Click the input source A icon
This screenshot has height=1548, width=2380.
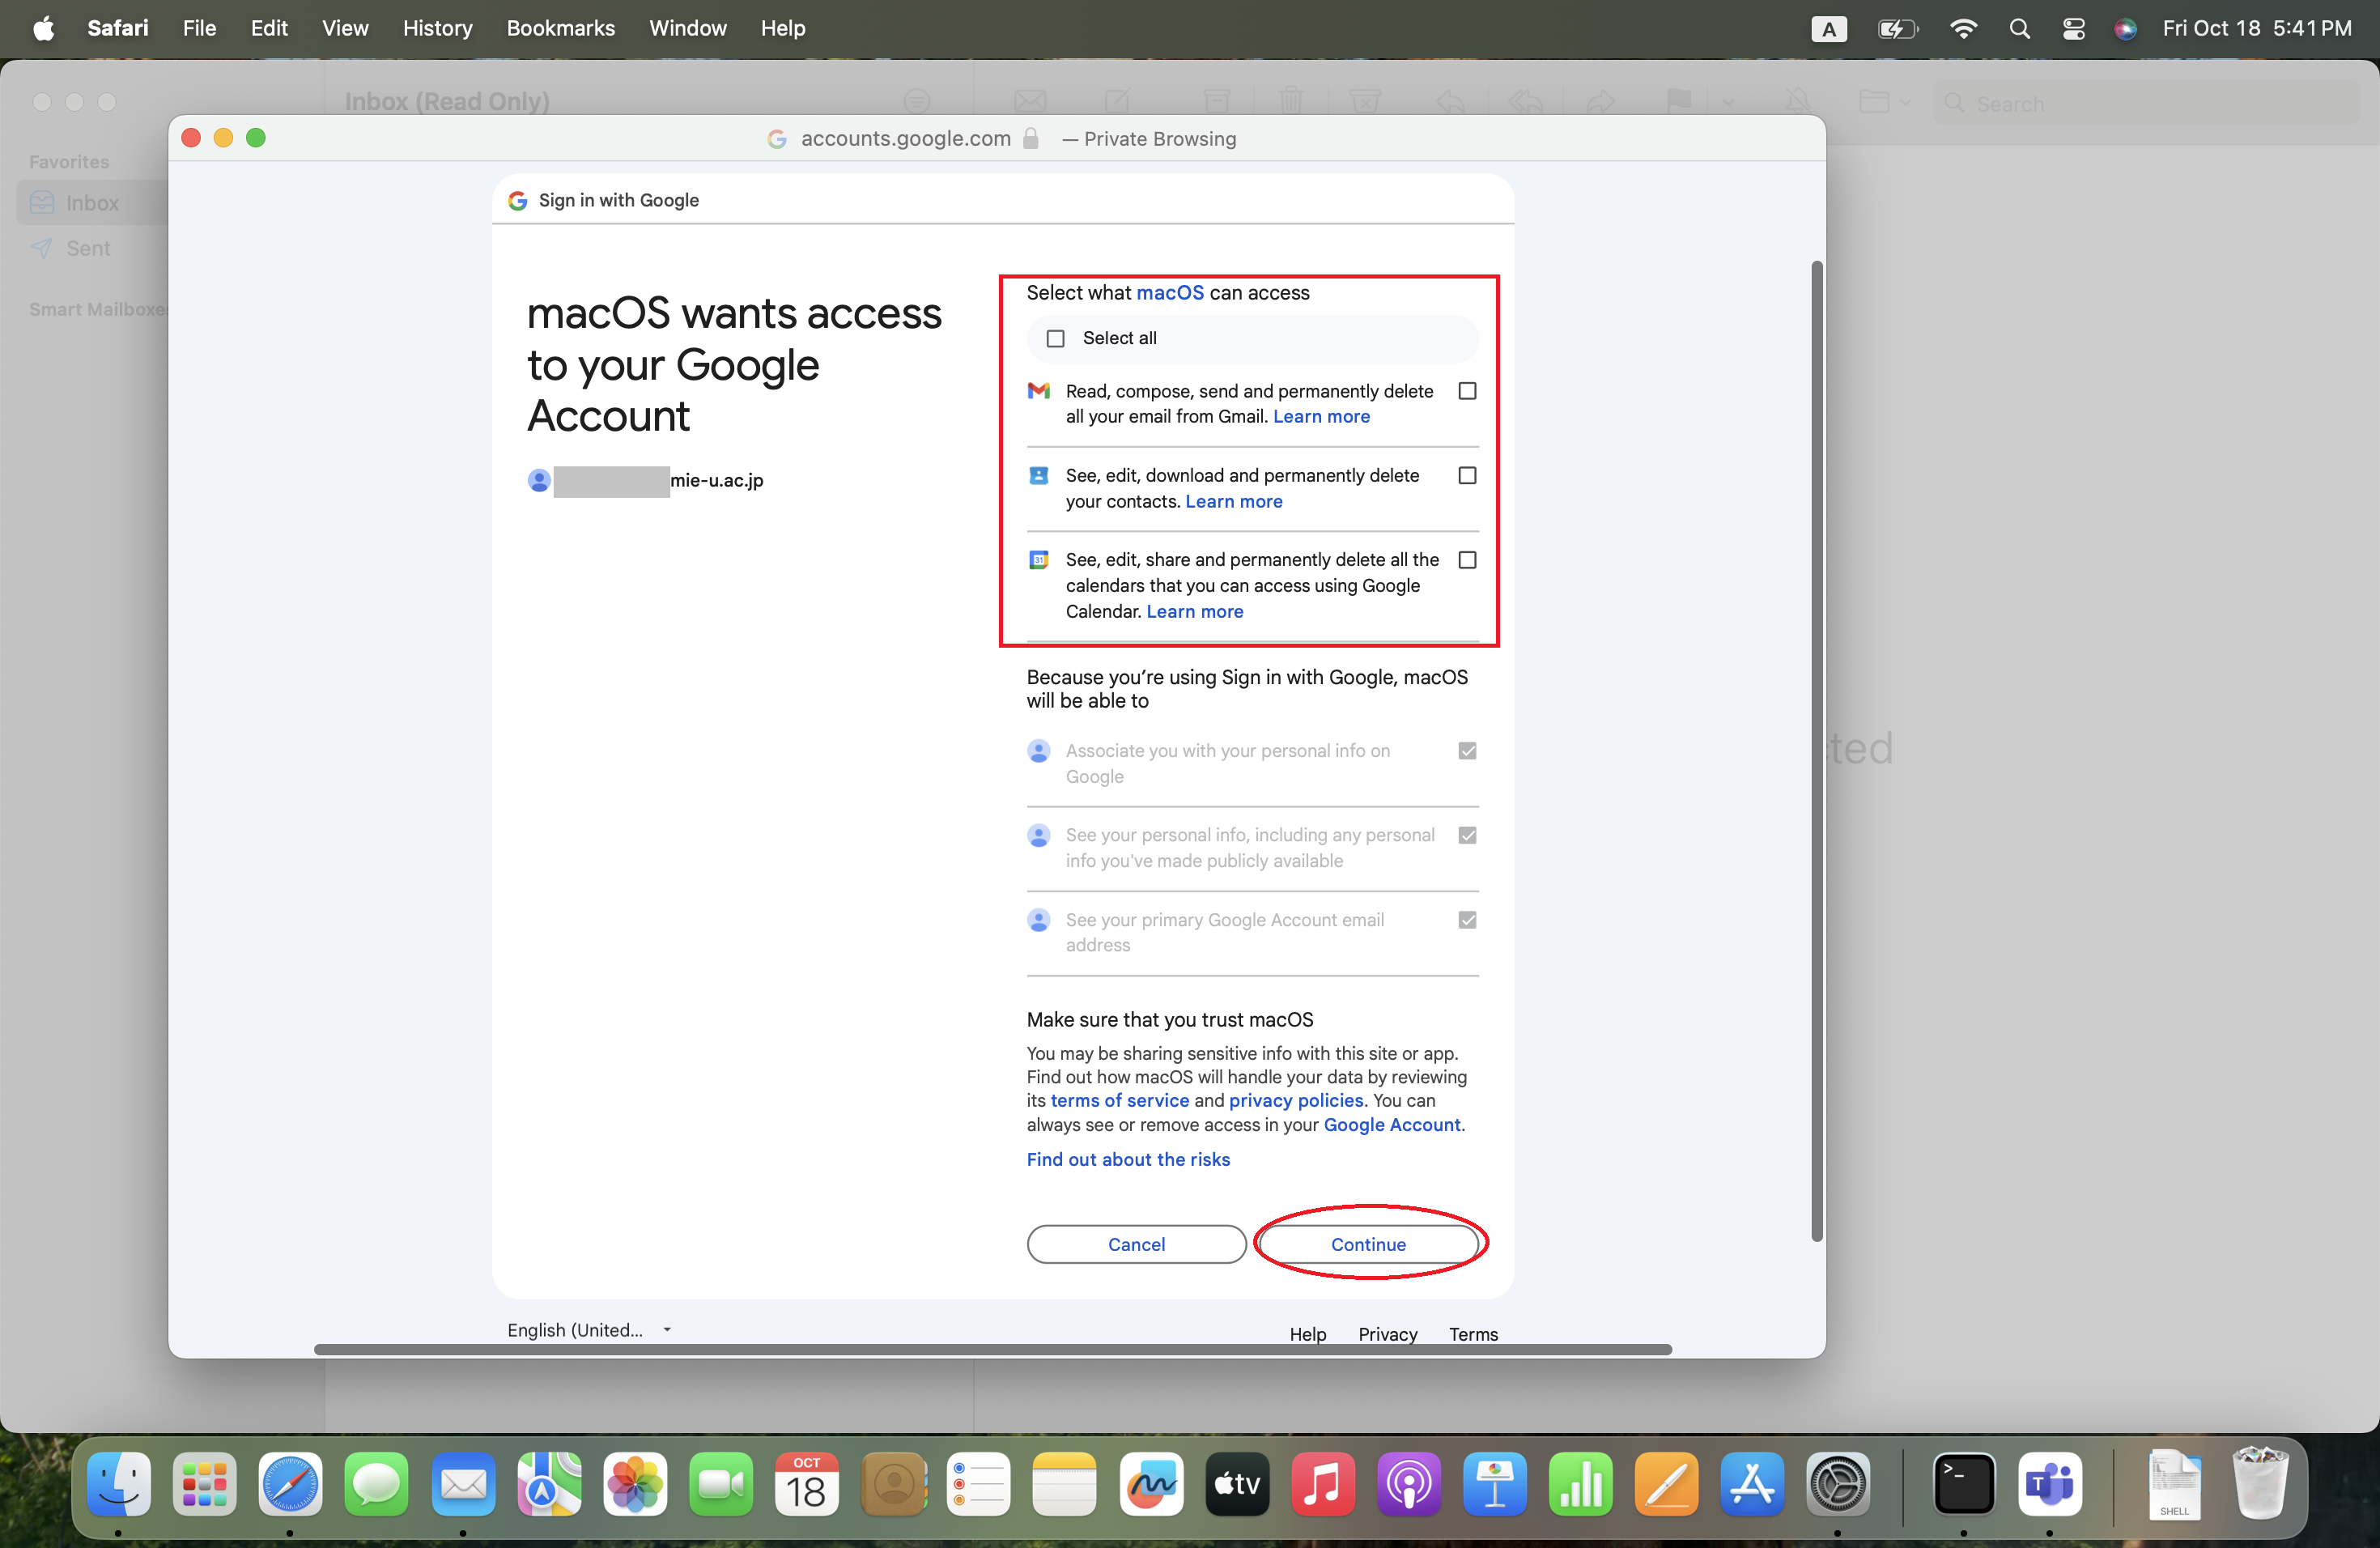tap(1829, 28)
